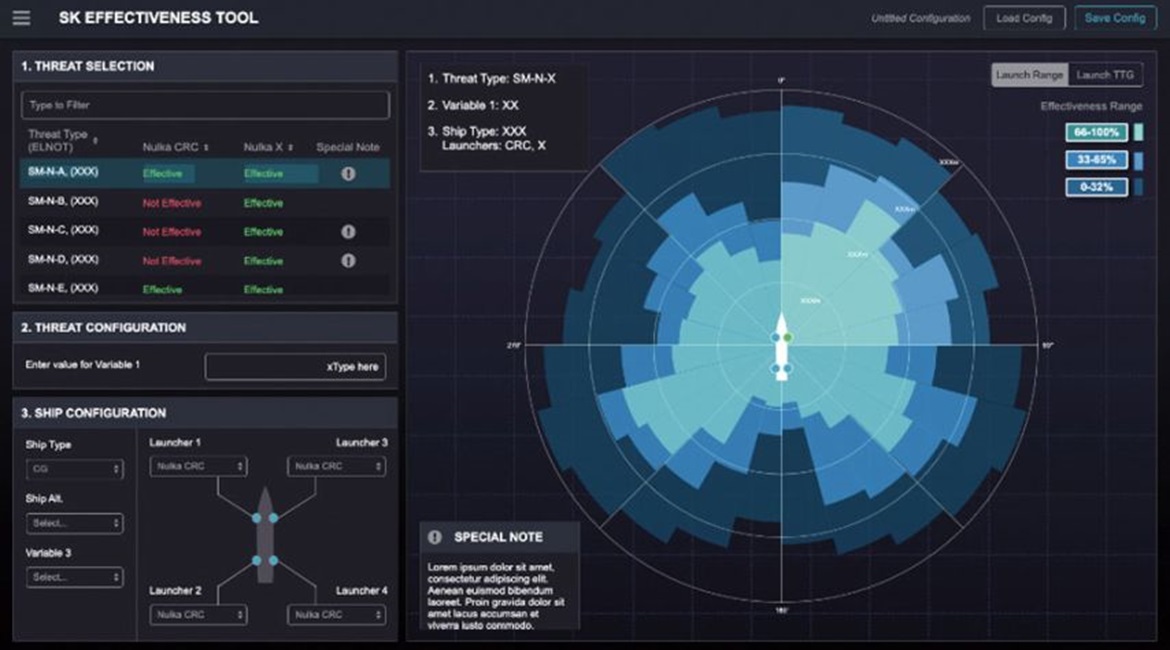Sort by Threat Type column arrows
This screenshot has height=650, width=1170.
click(96, 140)
